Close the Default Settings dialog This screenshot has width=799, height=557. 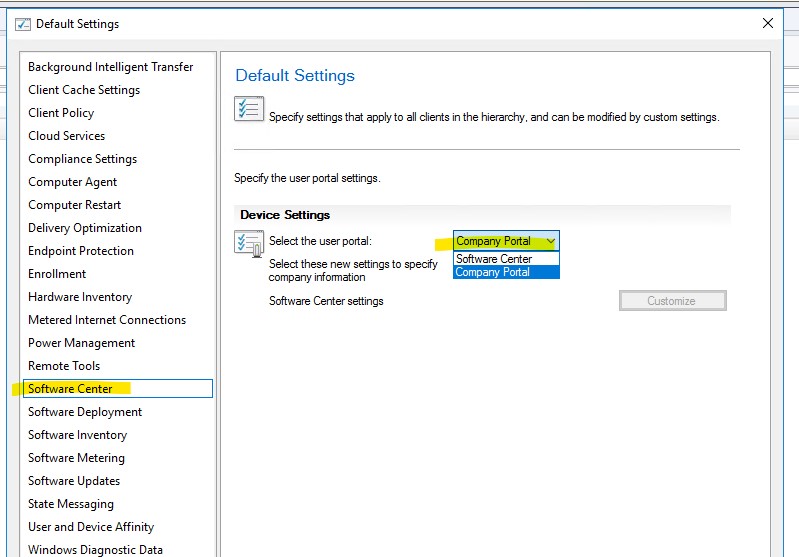point(768,23)
